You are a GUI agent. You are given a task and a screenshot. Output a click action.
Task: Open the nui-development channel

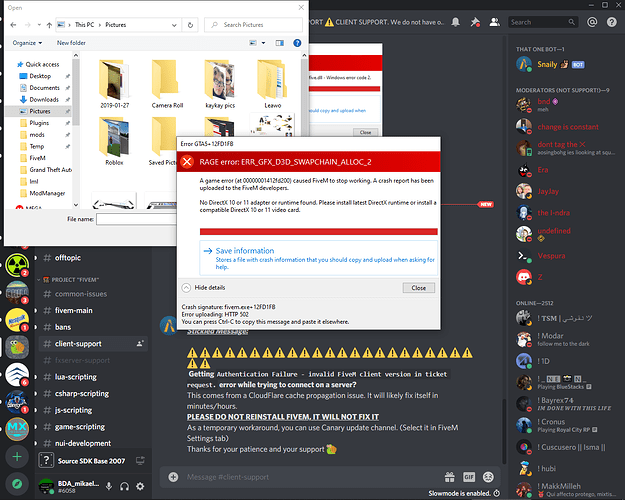[83, 443]
